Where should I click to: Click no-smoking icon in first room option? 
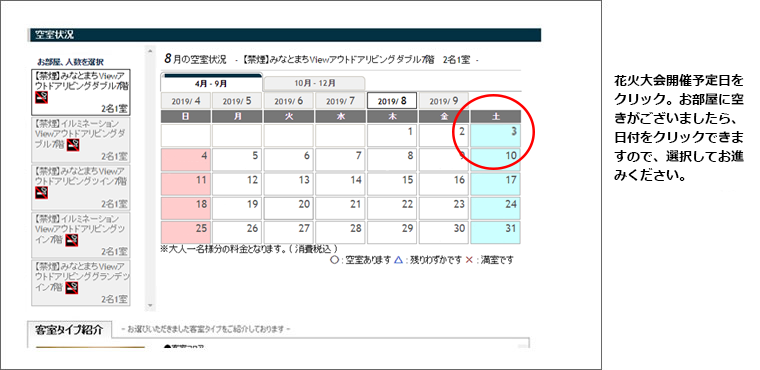pyautogui.click(x=42, y=98)
